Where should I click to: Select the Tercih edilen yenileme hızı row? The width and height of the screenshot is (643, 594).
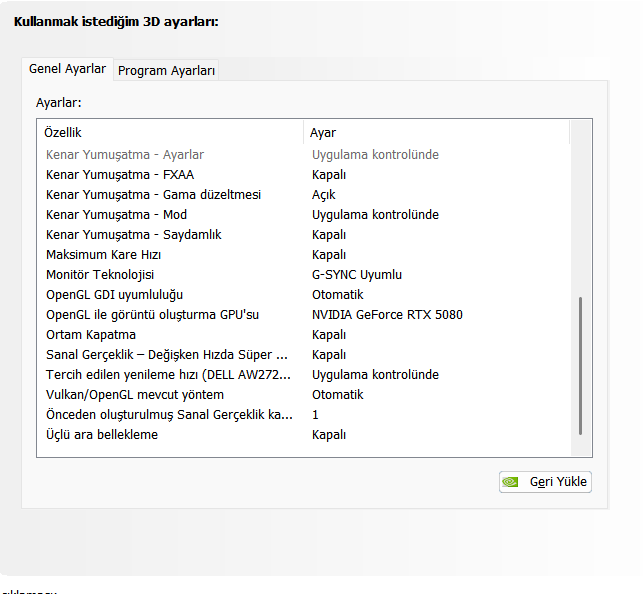pos(169,374)
